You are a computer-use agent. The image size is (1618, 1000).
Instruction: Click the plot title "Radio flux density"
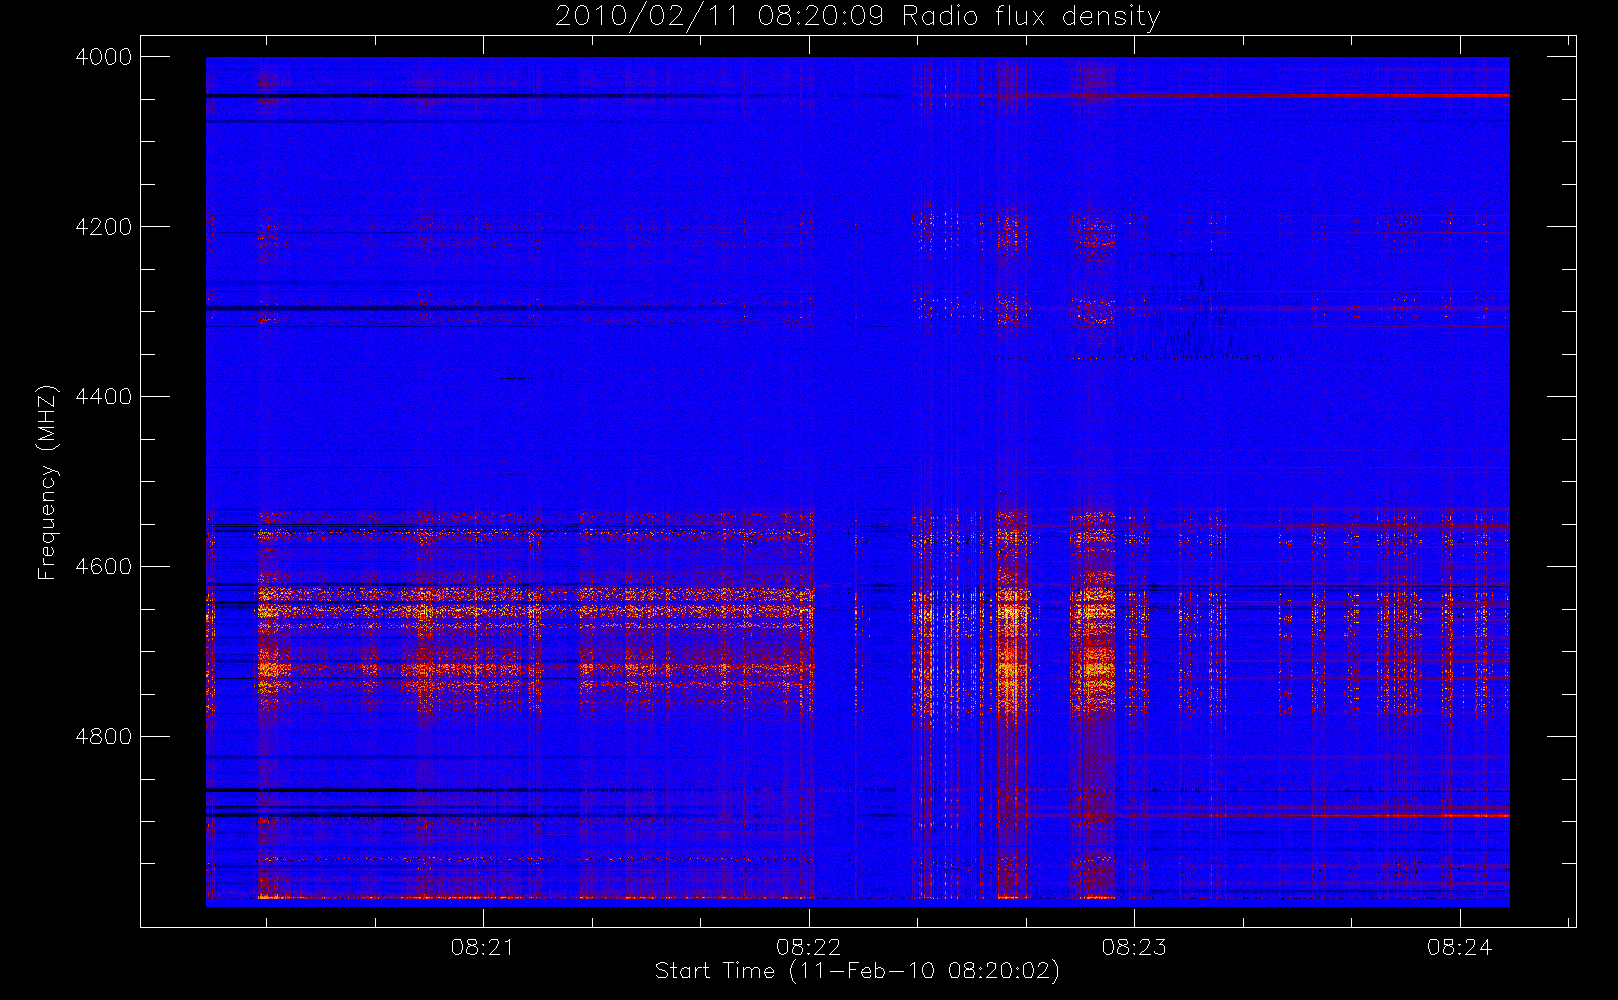click(1031, 17)
